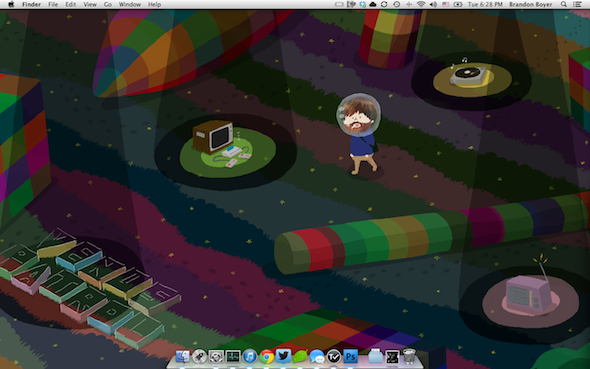Open Messages chat bubbles in dock
Viewport: 590px width, 369px height.
coord(317,356)
